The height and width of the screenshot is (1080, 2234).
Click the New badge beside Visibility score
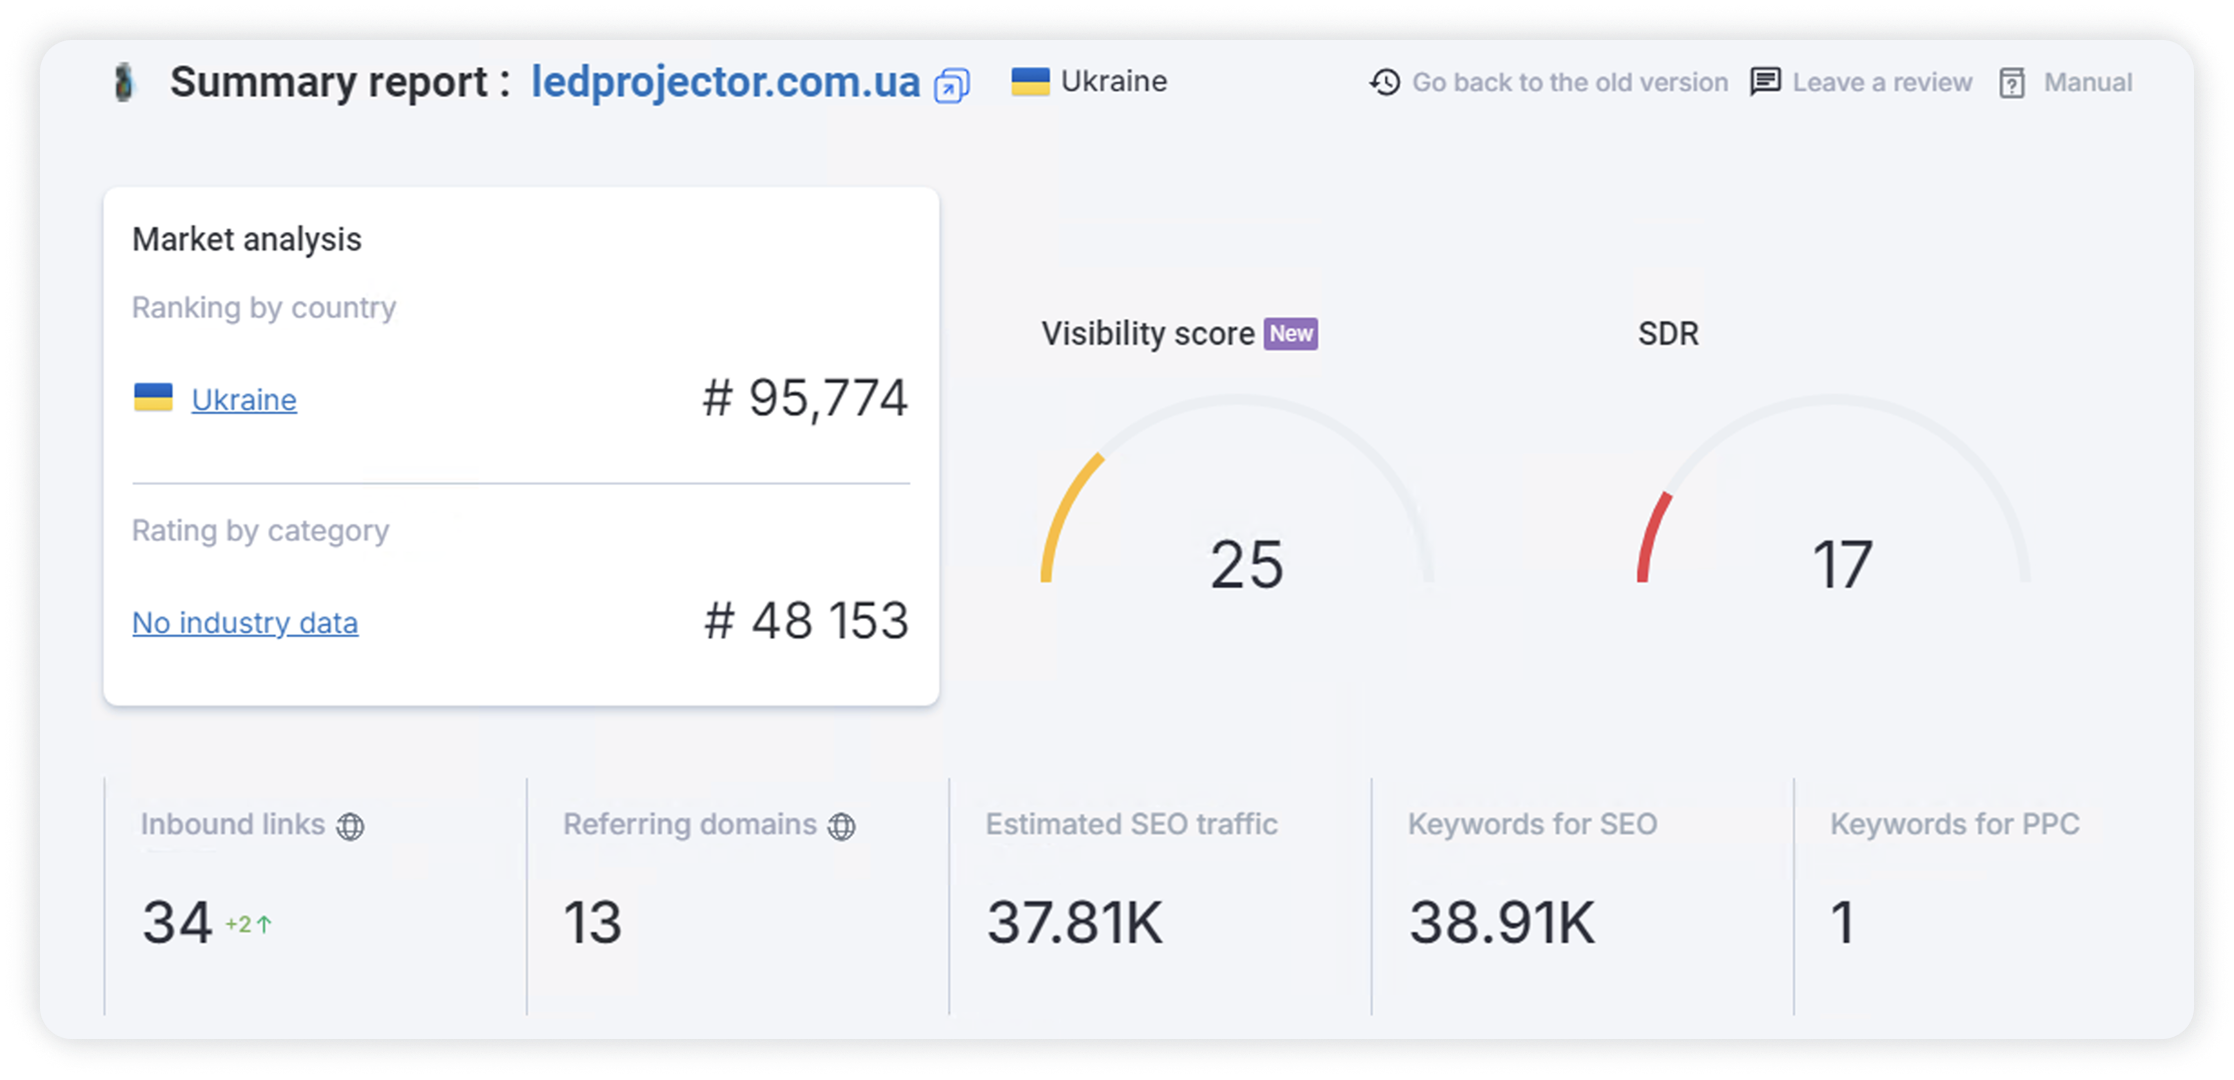tap(1291, 334)
